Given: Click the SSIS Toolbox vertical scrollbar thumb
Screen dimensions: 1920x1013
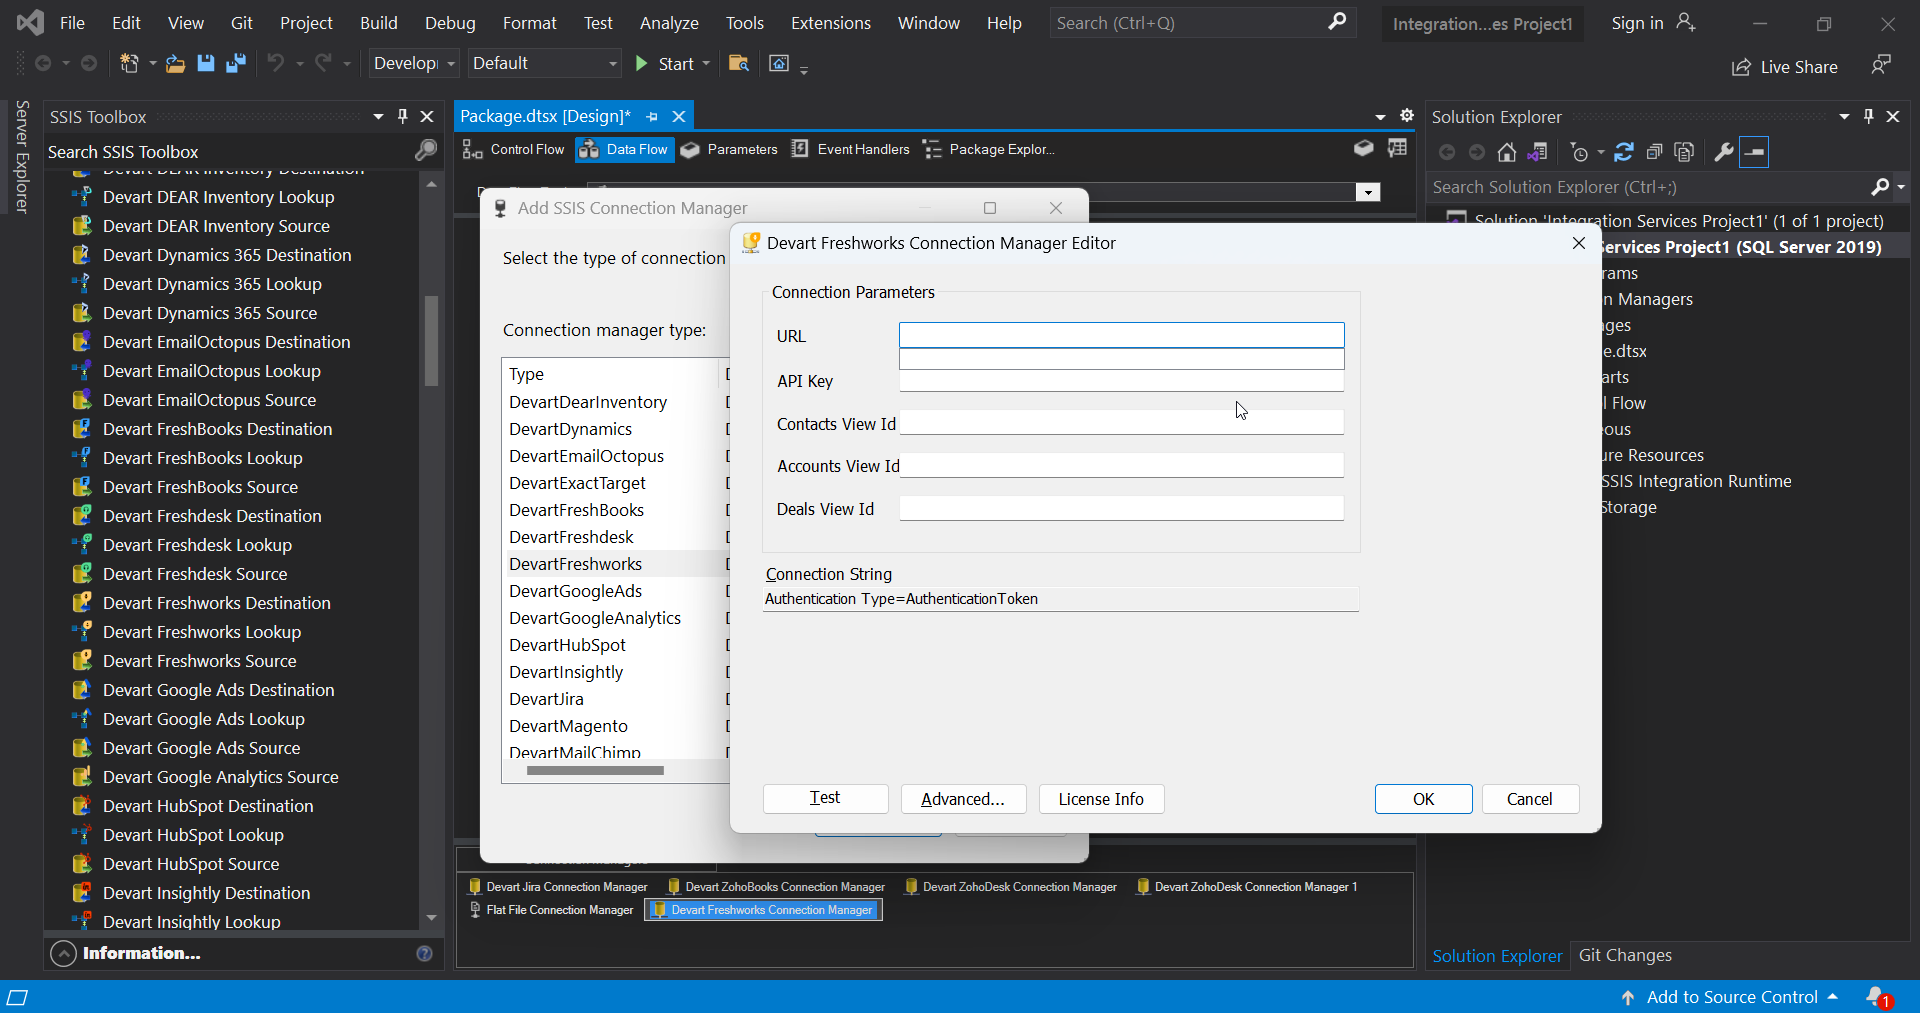Looking at the screenshot, I should tap(431, 340).
